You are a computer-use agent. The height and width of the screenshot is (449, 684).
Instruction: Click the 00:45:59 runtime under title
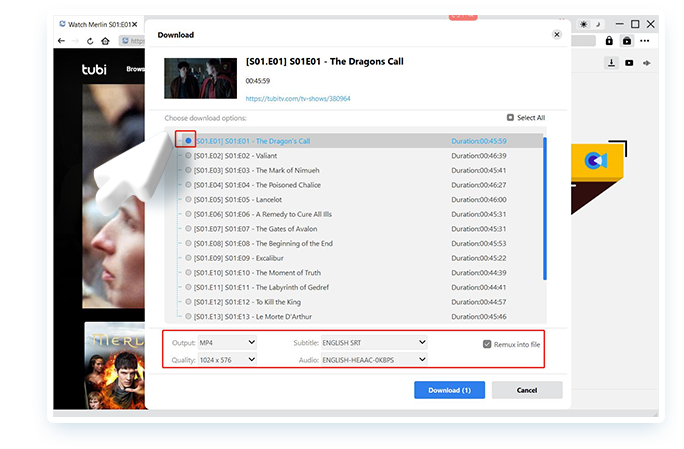point(257,81)
